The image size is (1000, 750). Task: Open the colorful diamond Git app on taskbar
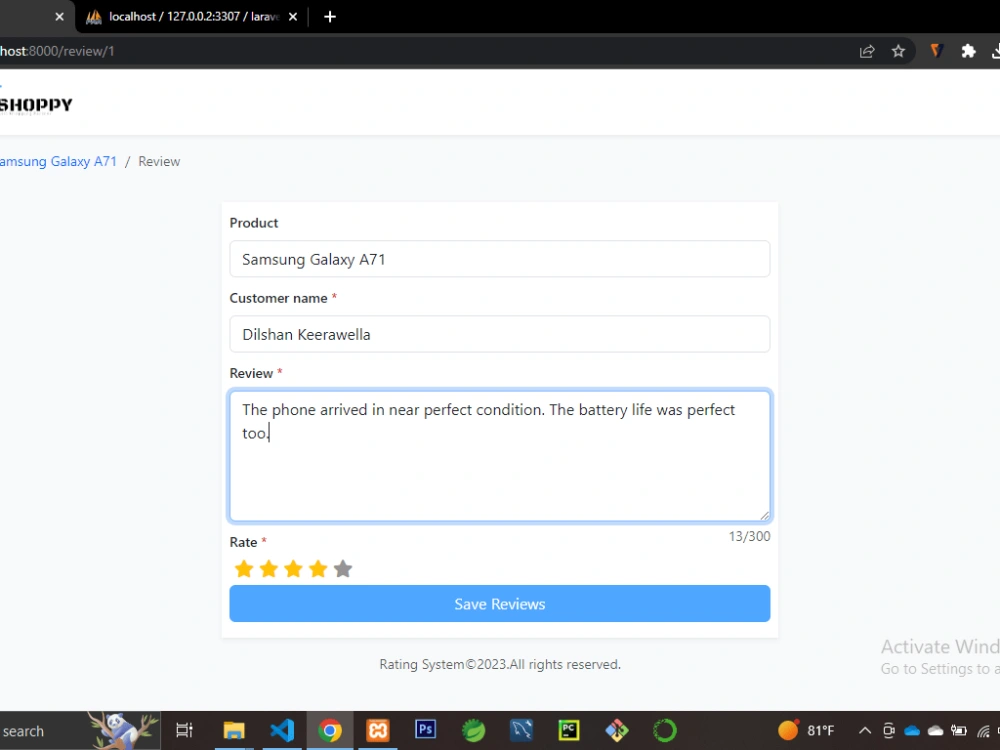pyautogui.click(x=617, y=730)
